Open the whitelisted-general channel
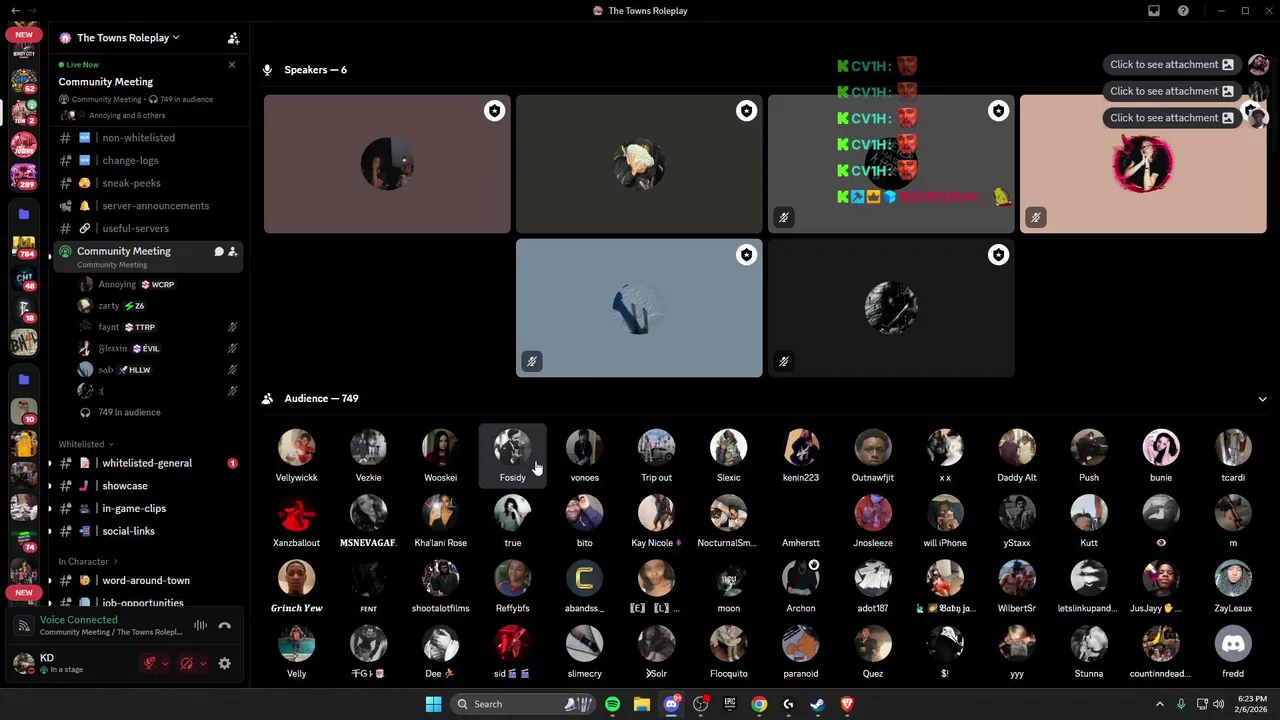 pos(147,463)
